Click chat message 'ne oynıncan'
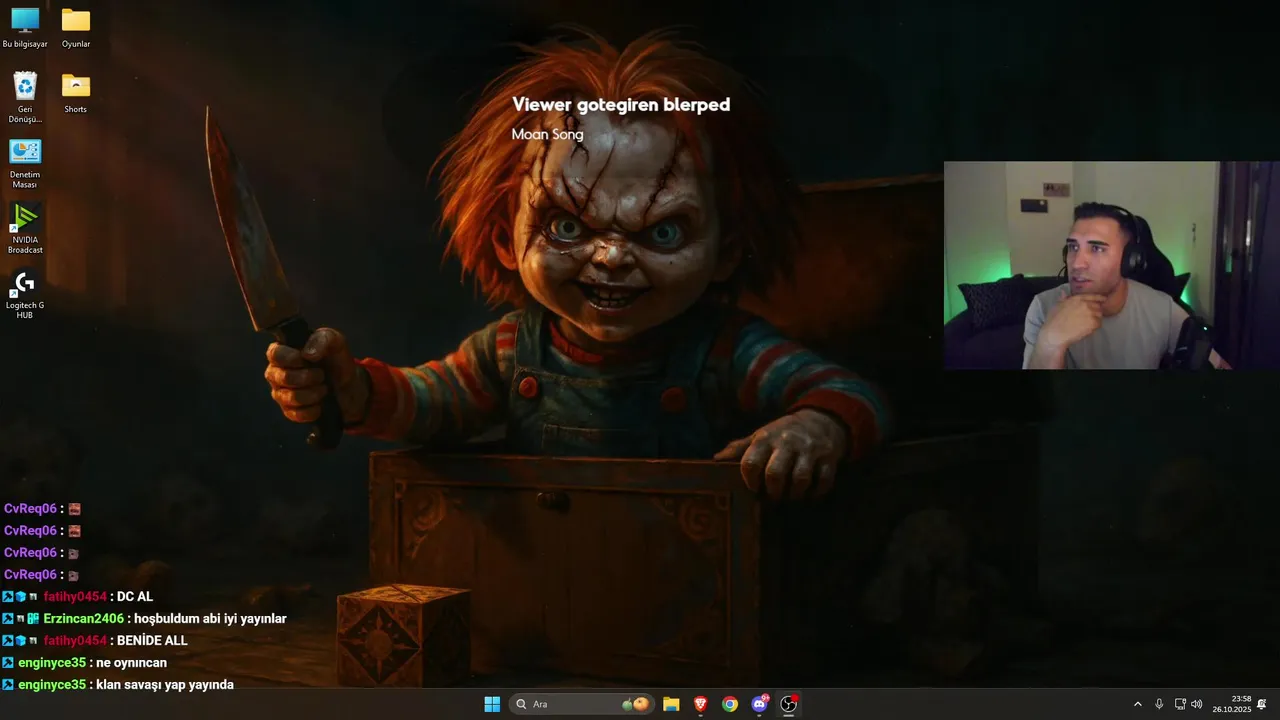This screenshot has width=1280, height=720. tap(131, 663)
